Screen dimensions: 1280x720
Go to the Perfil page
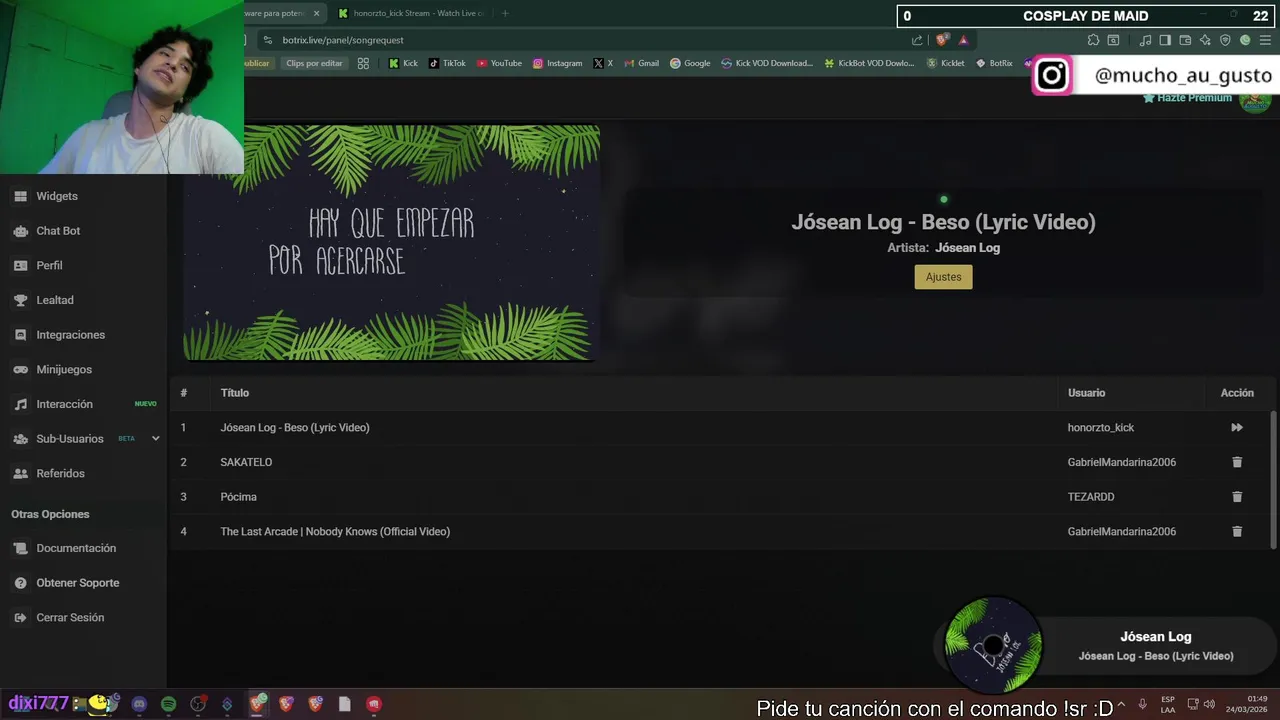49,265
